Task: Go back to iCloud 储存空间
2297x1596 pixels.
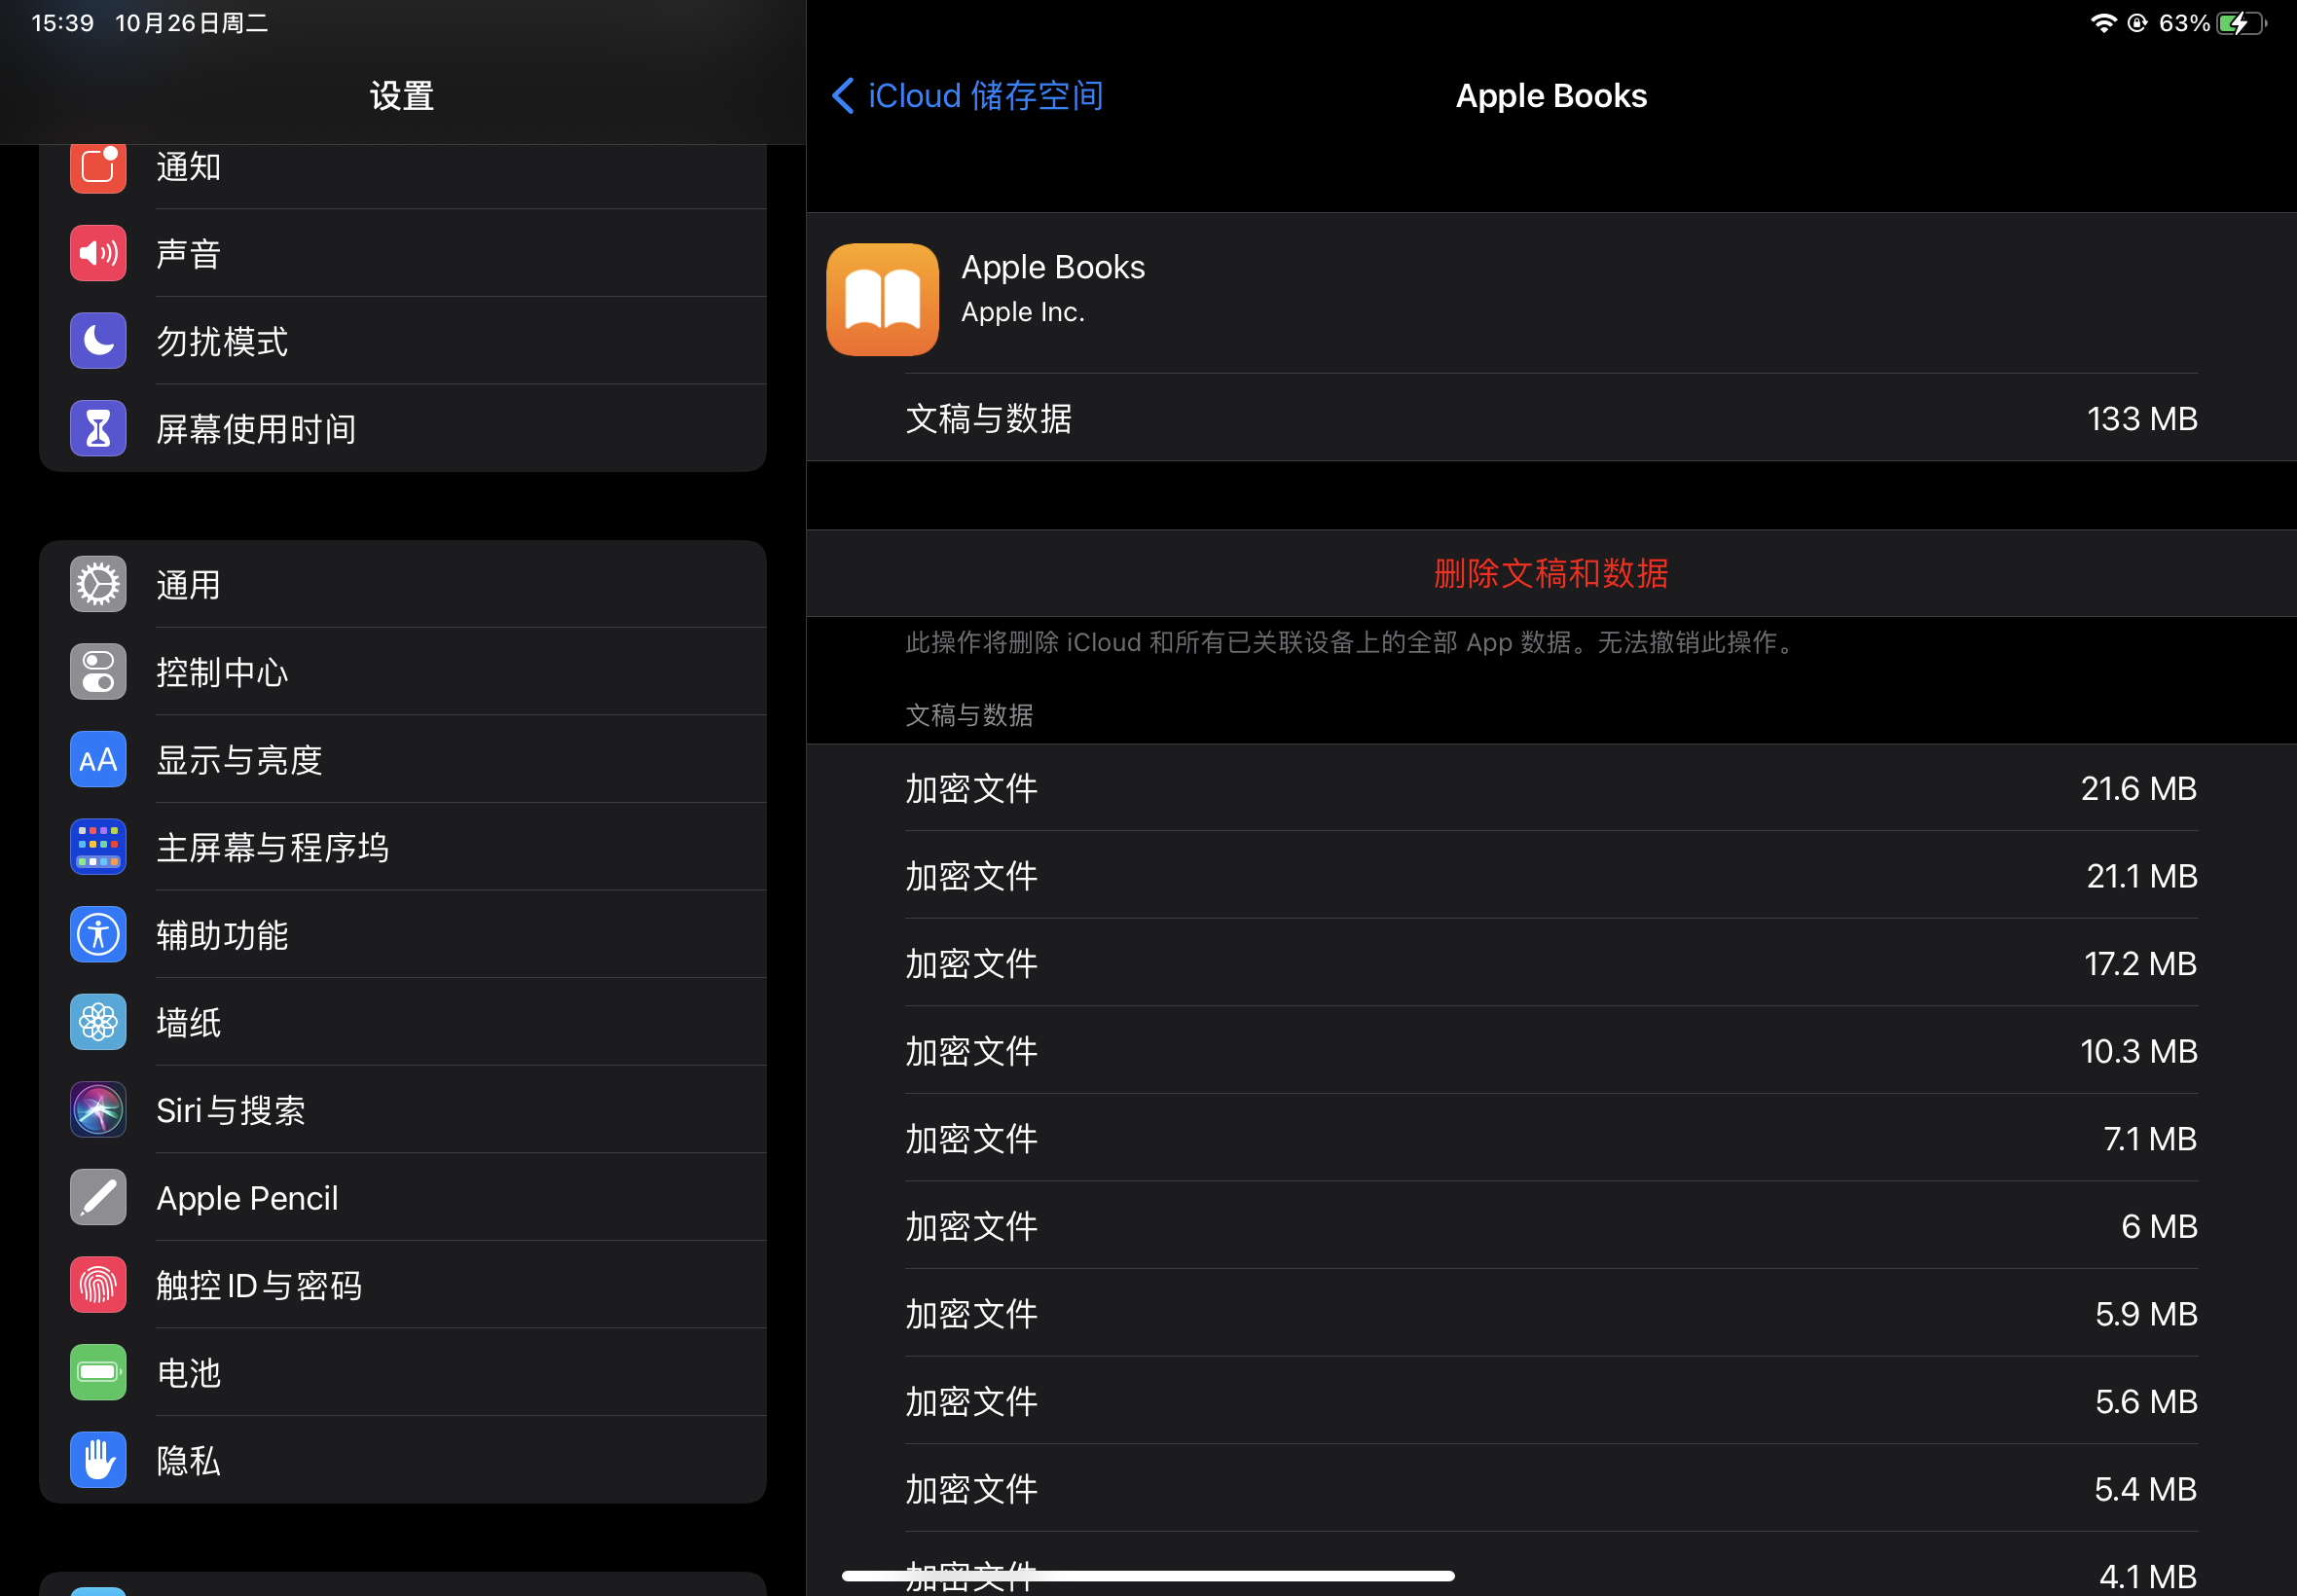Action: (967, 96)
